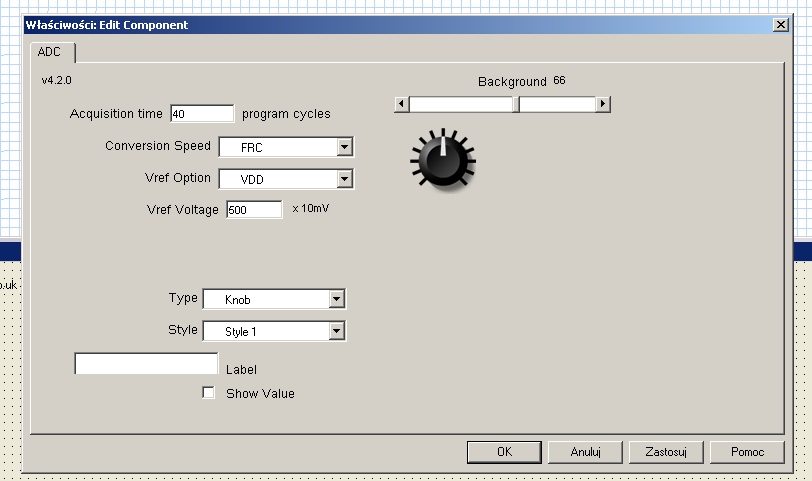Image resolution: width=812 pixels, height=481 pixels.
Task: Click the 'program cycles' text
Action: (x=286, y=114)
